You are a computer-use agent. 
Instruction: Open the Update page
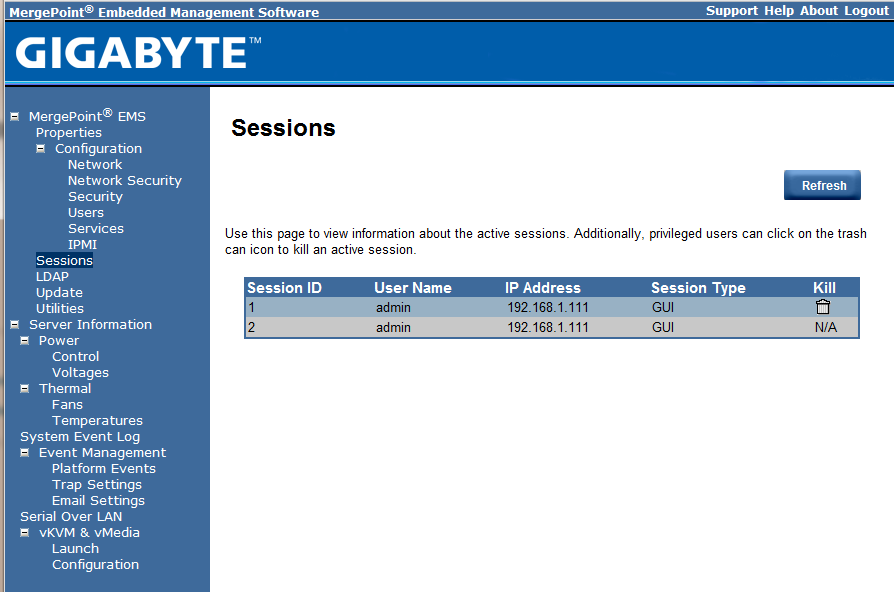(59, 292)
